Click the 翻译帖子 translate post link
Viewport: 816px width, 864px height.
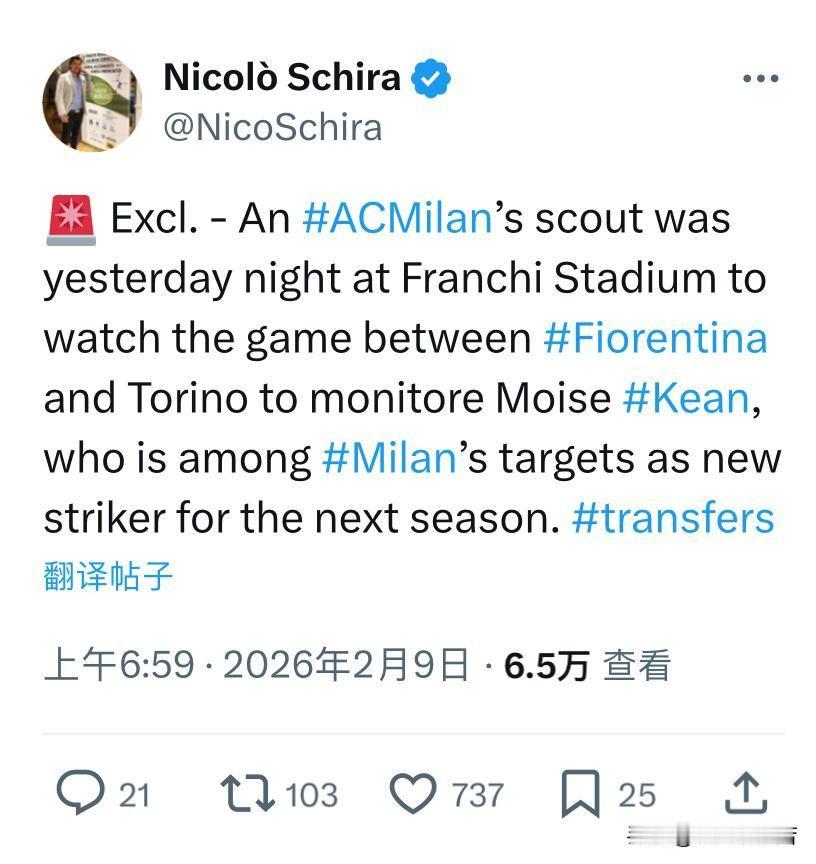pos(108,576)
